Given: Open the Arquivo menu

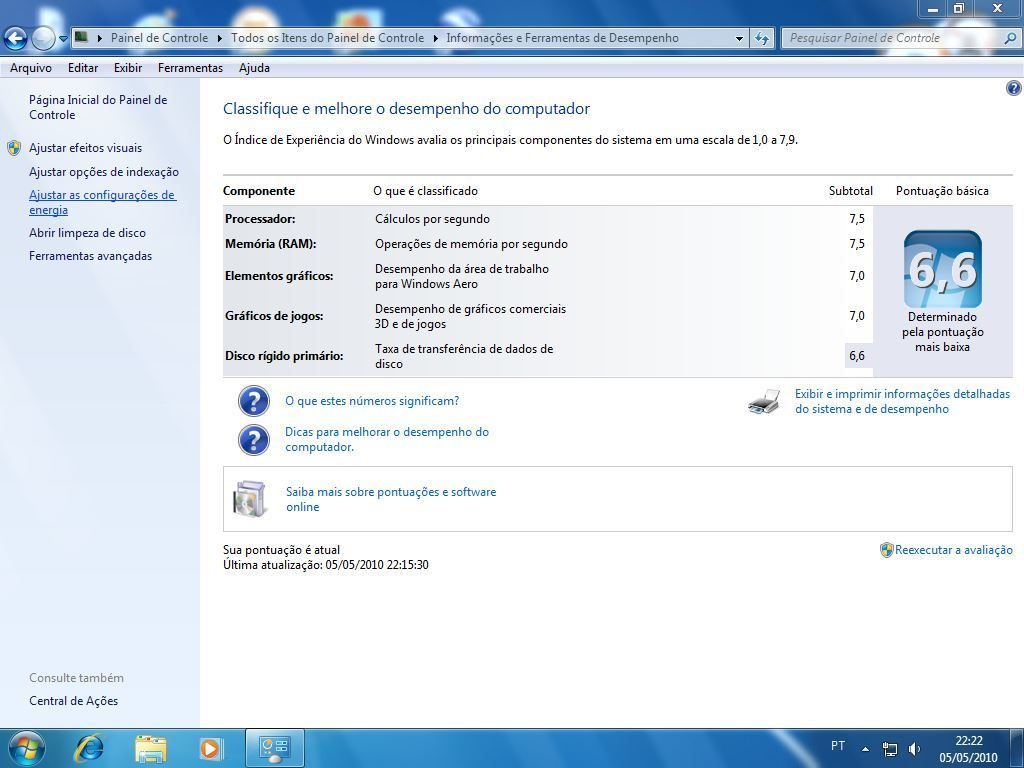Looking at the screenshot, I should [31, 68].
